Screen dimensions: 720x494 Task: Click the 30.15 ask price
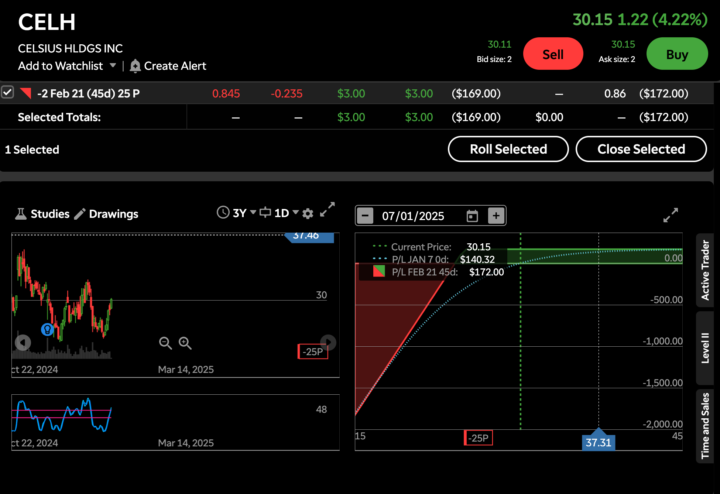coord(623,45)
